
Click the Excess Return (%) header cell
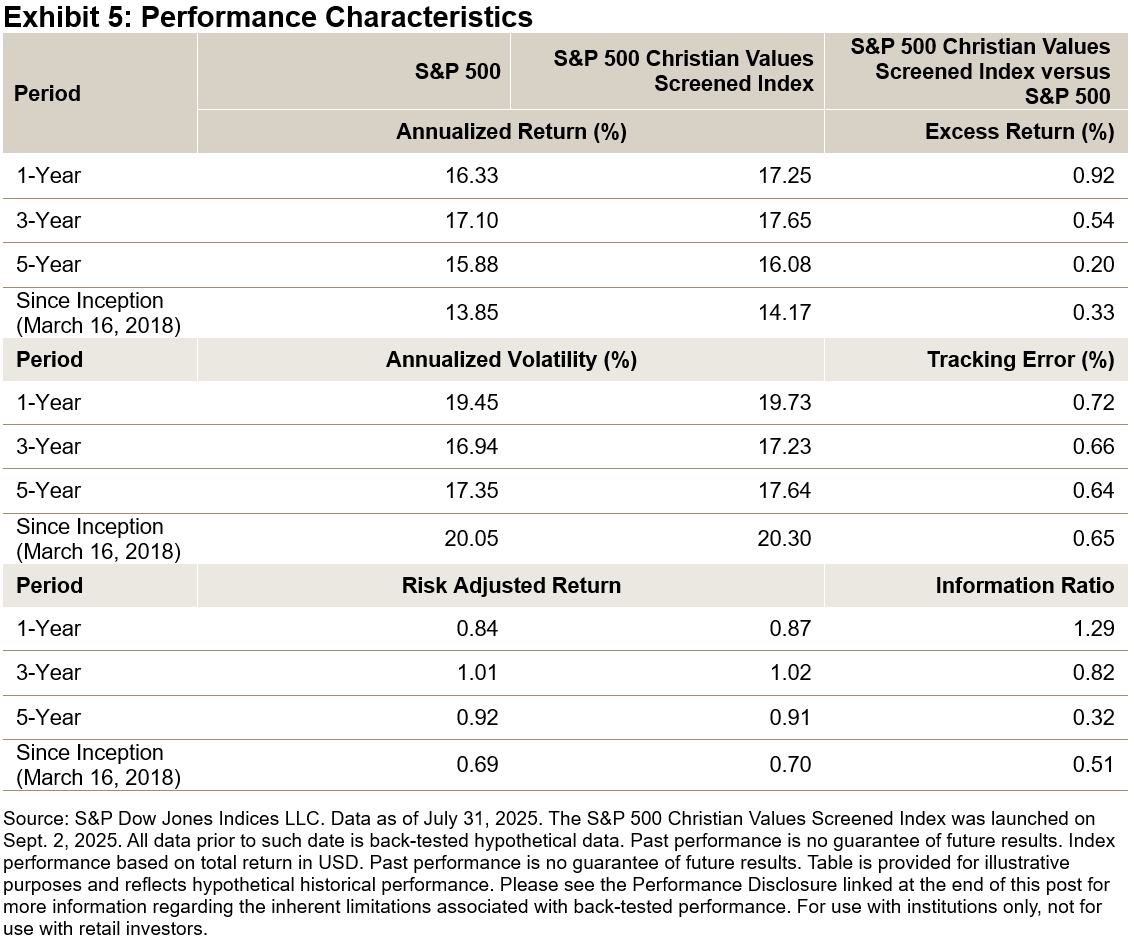click(x=1019, y=132)
